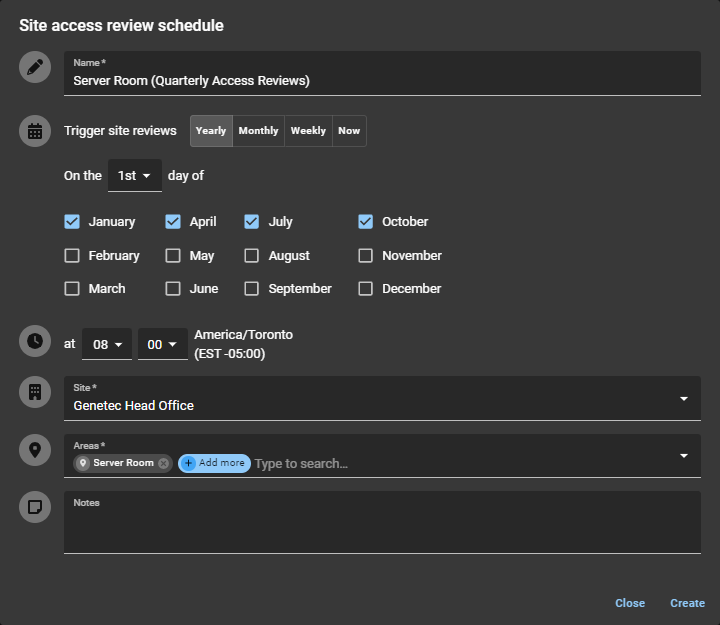
Task: Check the May checkbox
Action: (173, 256)
